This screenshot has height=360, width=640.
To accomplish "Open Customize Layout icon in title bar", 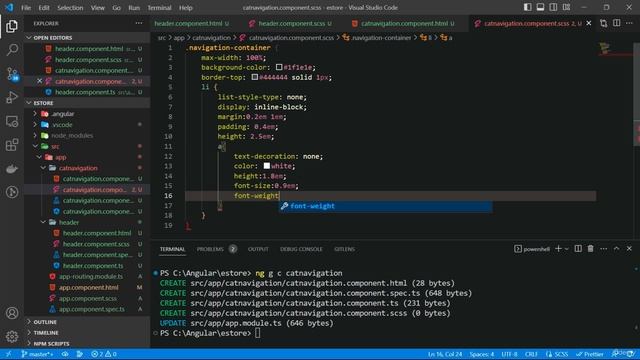I will click(x=567, y=7).
